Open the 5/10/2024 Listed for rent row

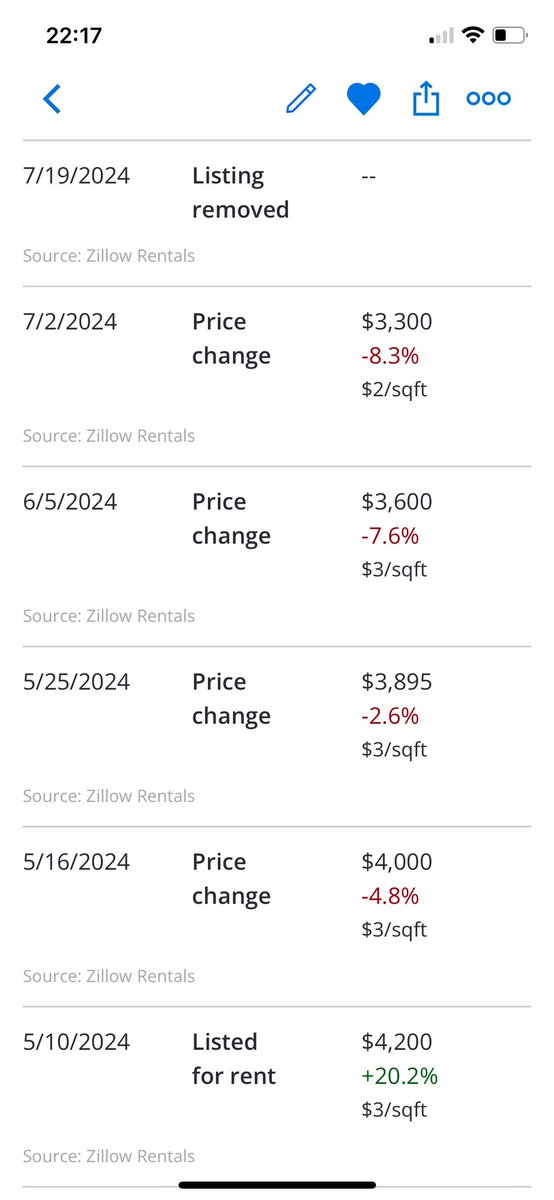pyautogui.click(x=277, y=1096)
